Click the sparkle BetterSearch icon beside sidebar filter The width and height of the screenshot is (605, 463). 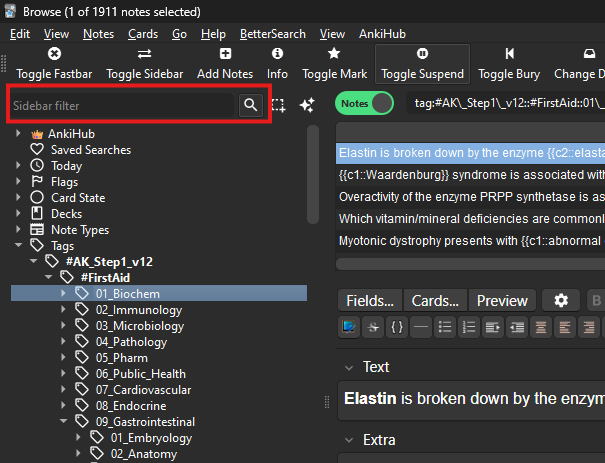pyautogui.click(x=307, y=105)
